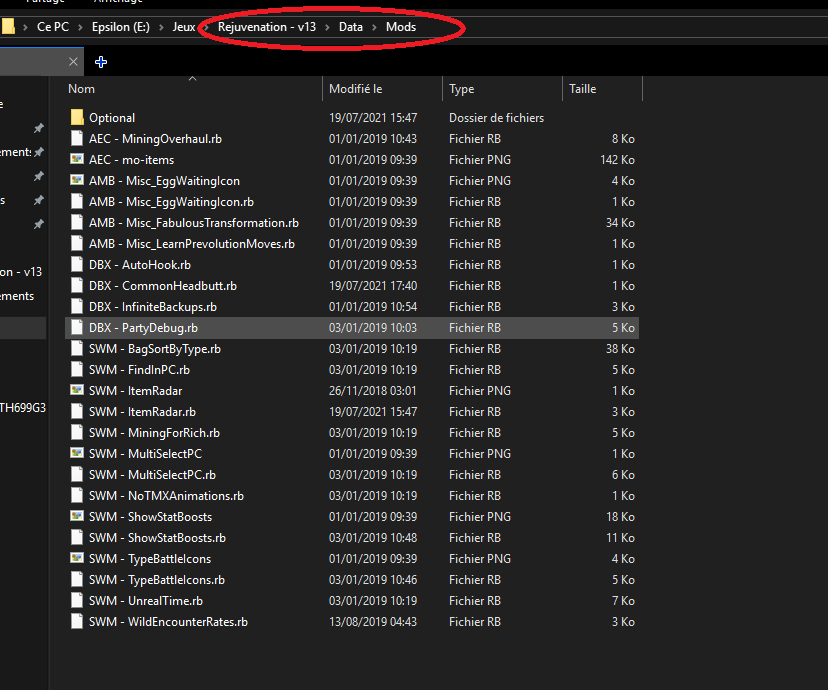Click the date 01/01/2019 10:43
828x690 pixels.
373,139
